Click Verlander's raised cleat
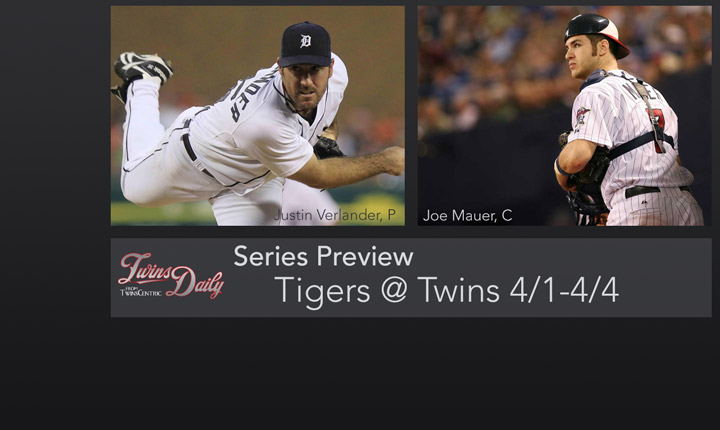 pyautogui.click(x=142, y=68)
